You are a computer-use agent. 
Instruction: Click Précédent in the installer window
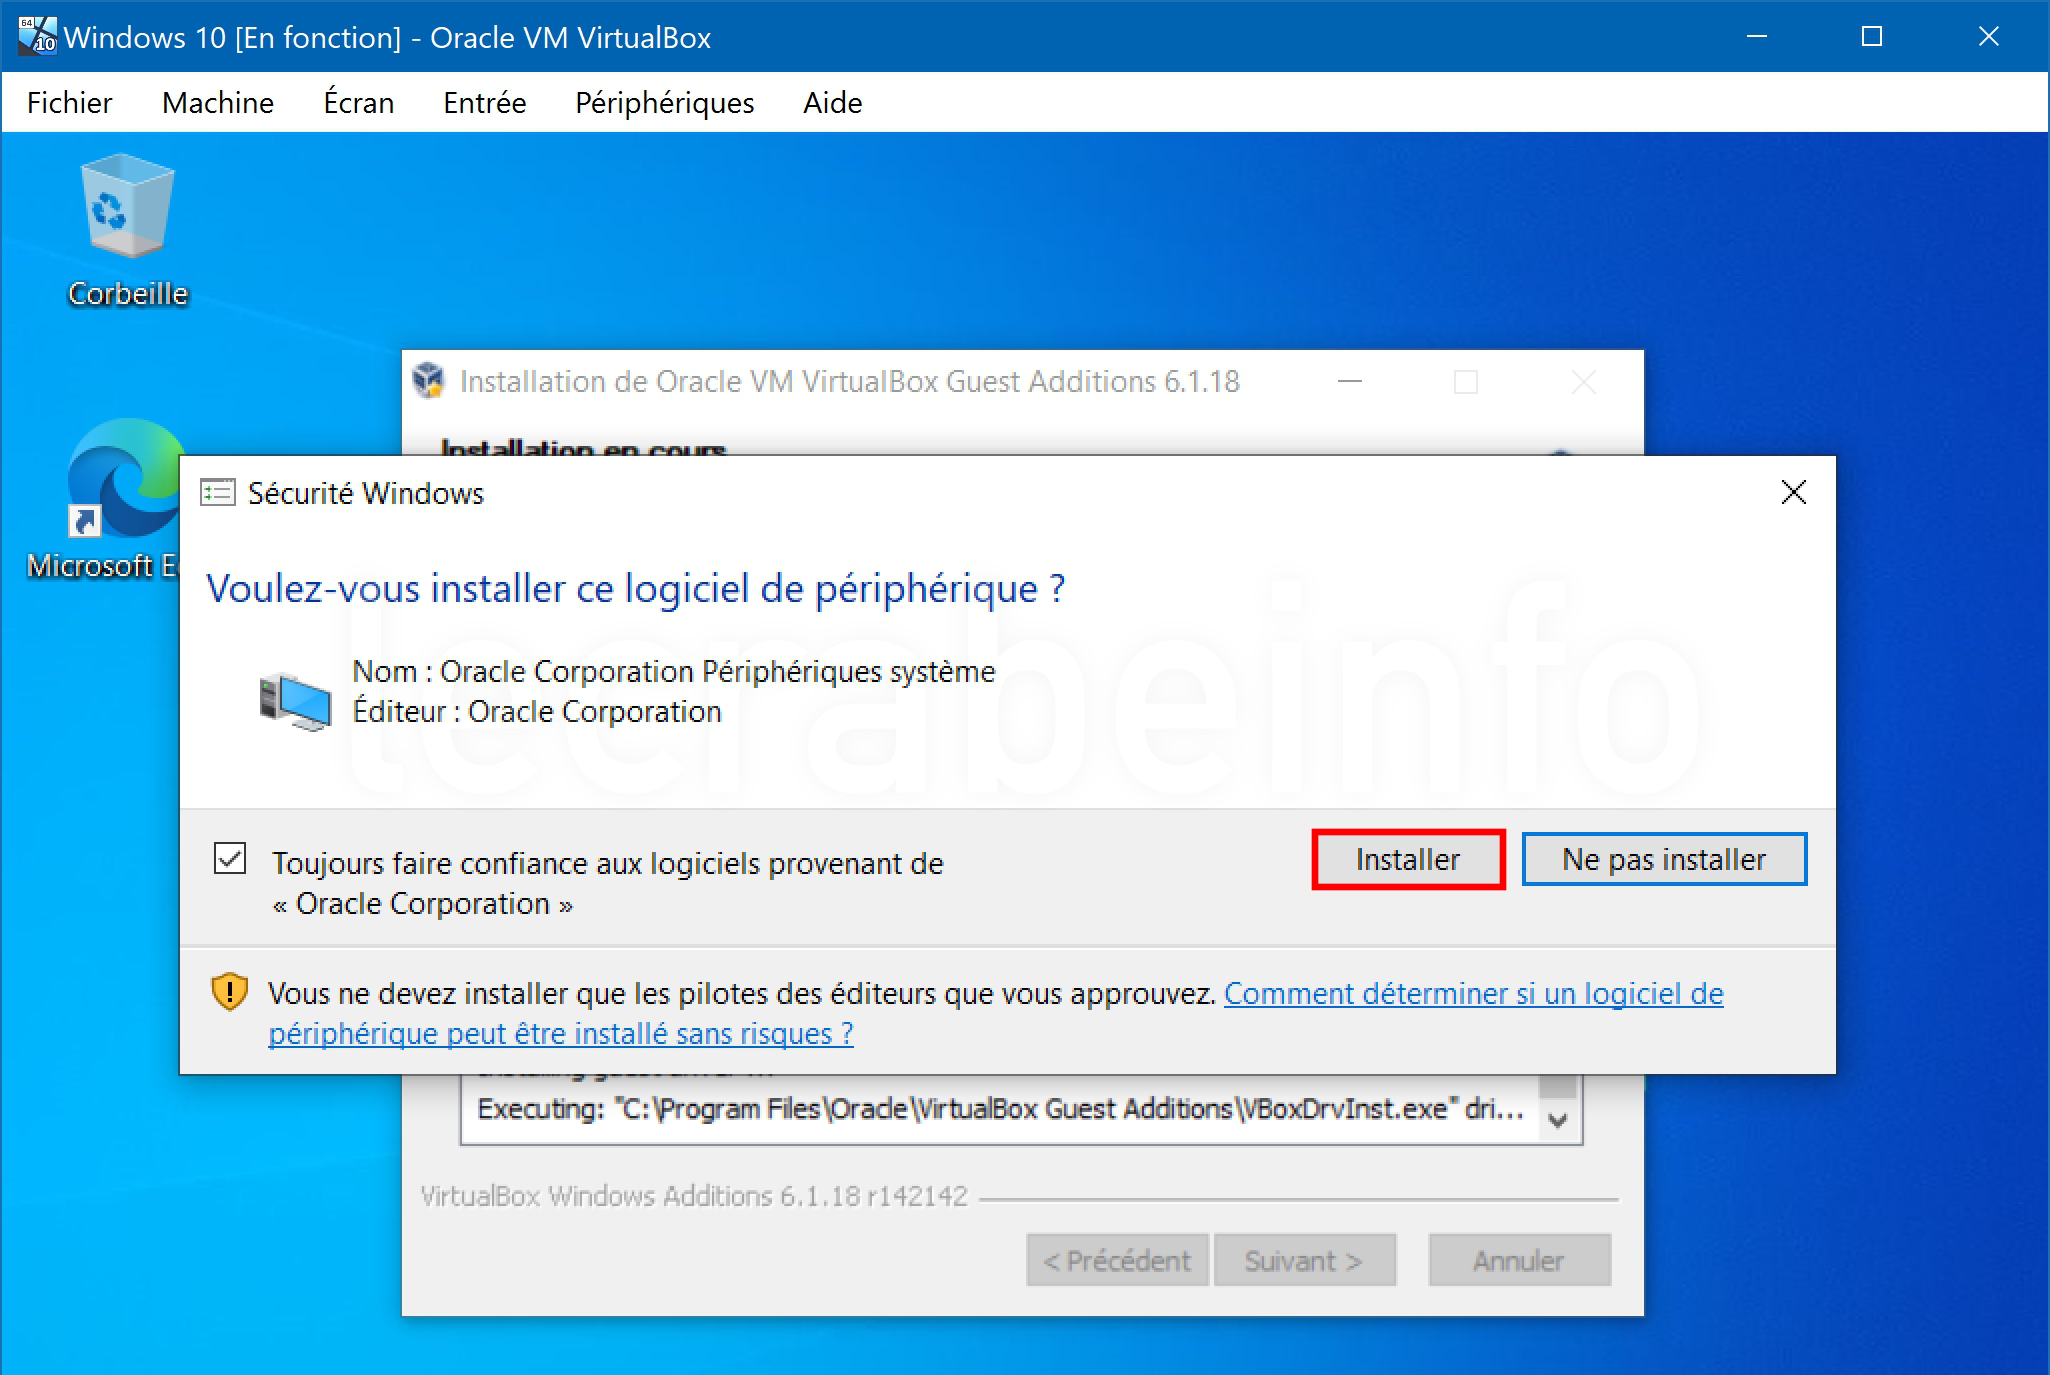pos(1117,1260)
